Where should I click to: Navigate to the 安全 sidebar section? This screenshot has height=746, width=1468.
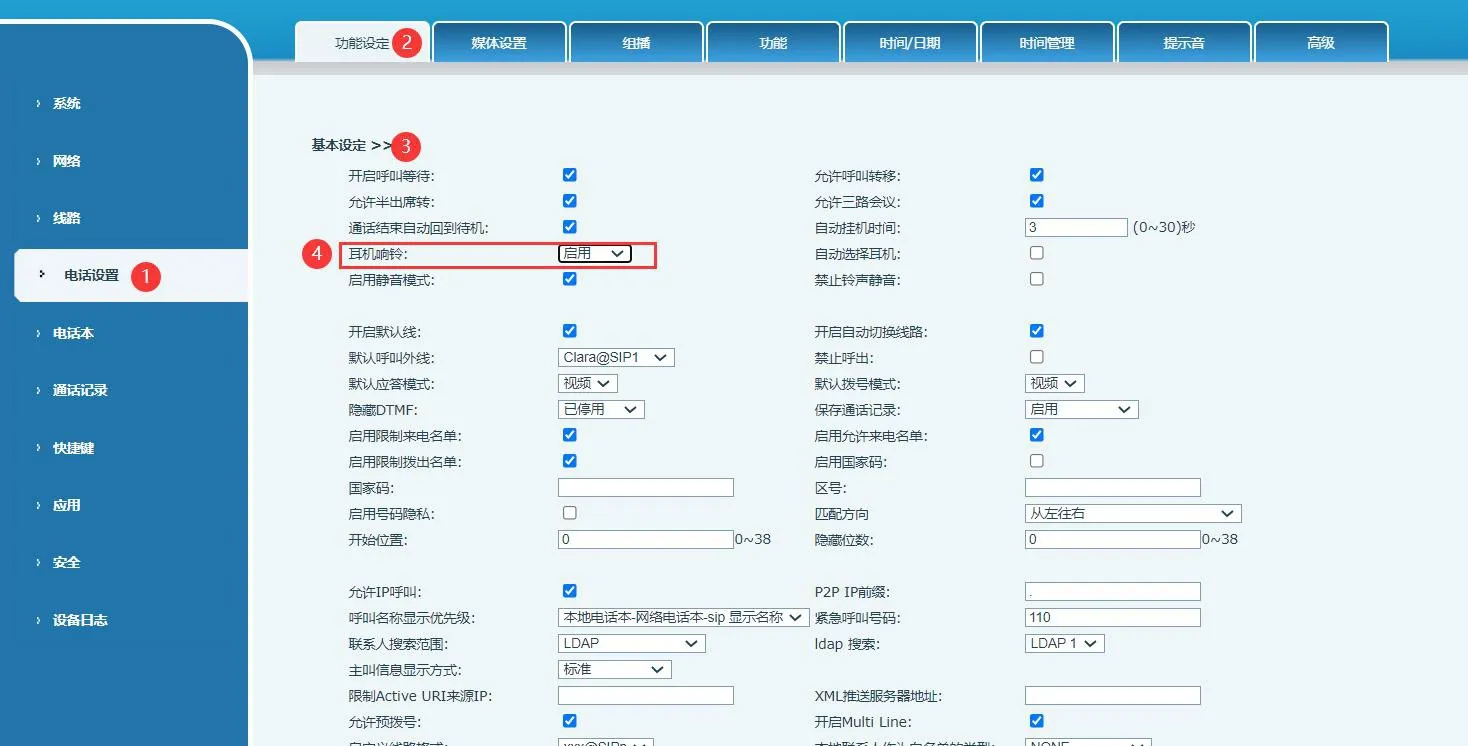[64, 562]
